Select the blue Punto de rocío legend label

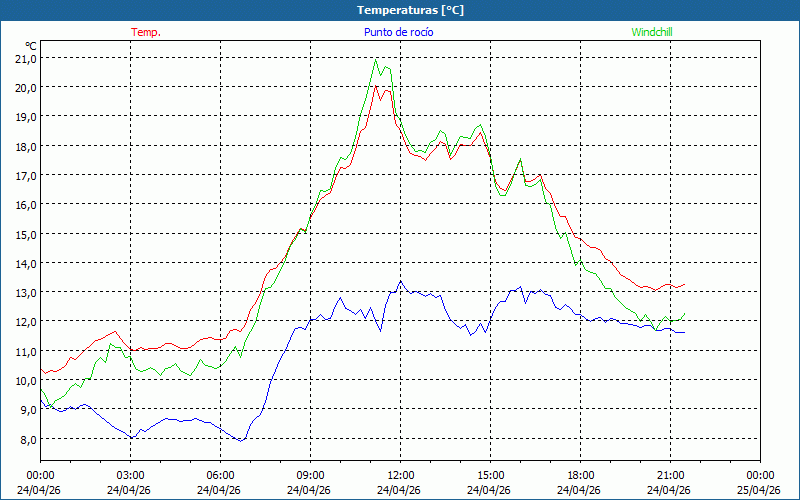399,32
